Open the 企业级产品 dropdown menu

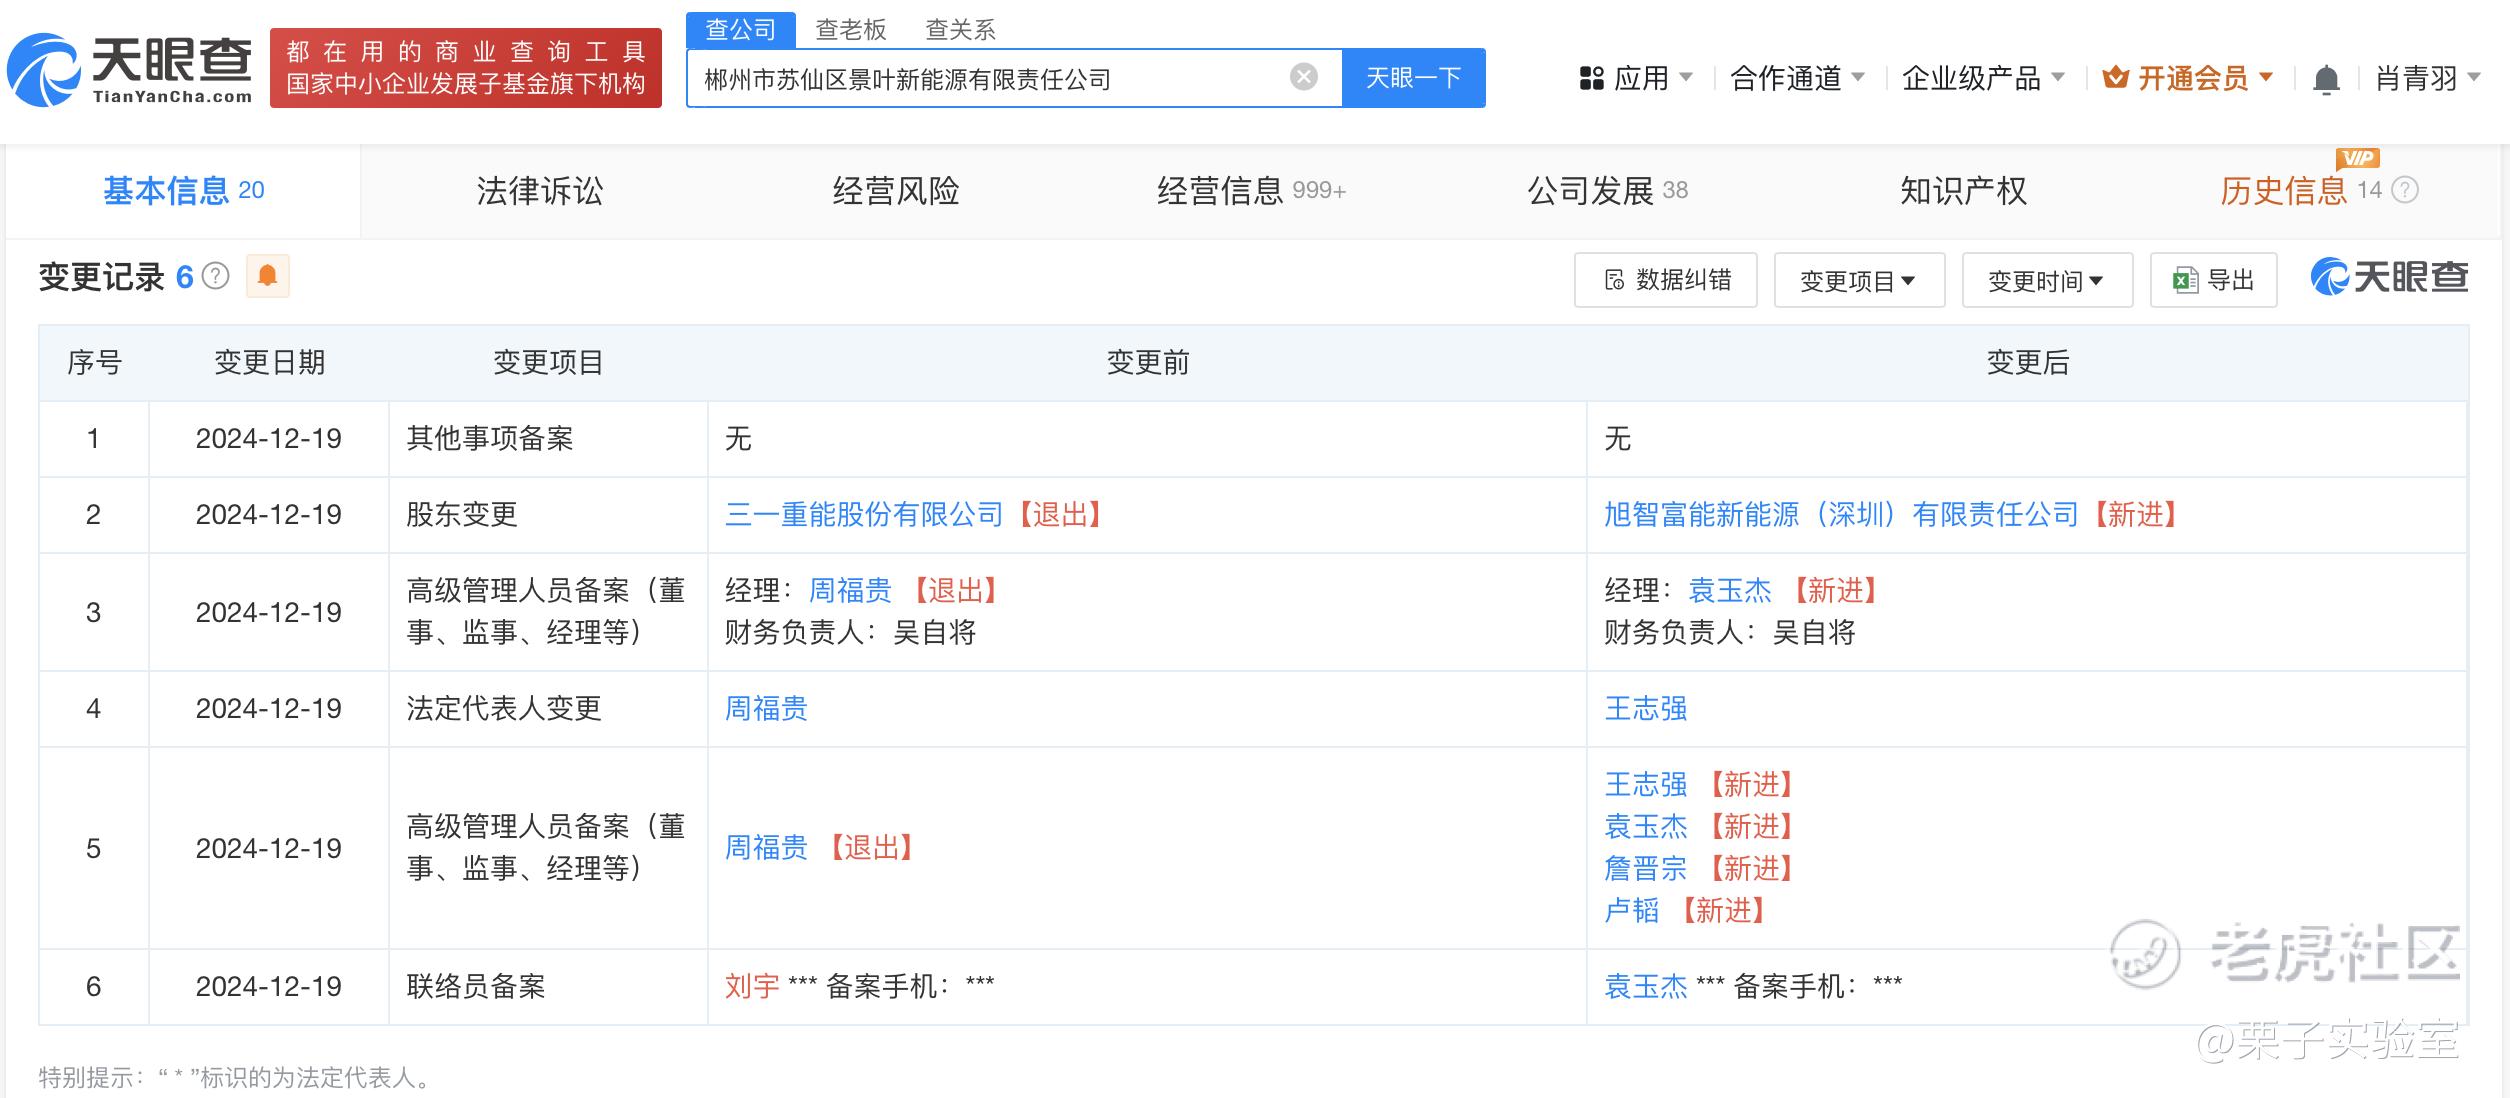(1982, 78)
